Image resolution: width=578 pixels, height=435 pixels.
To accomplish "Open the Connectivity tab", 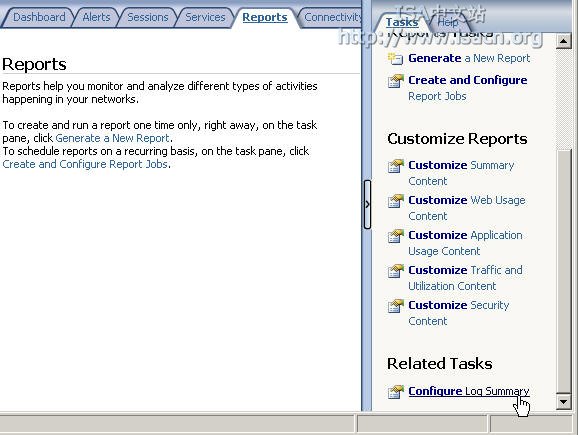I will (x=332, y=17).
